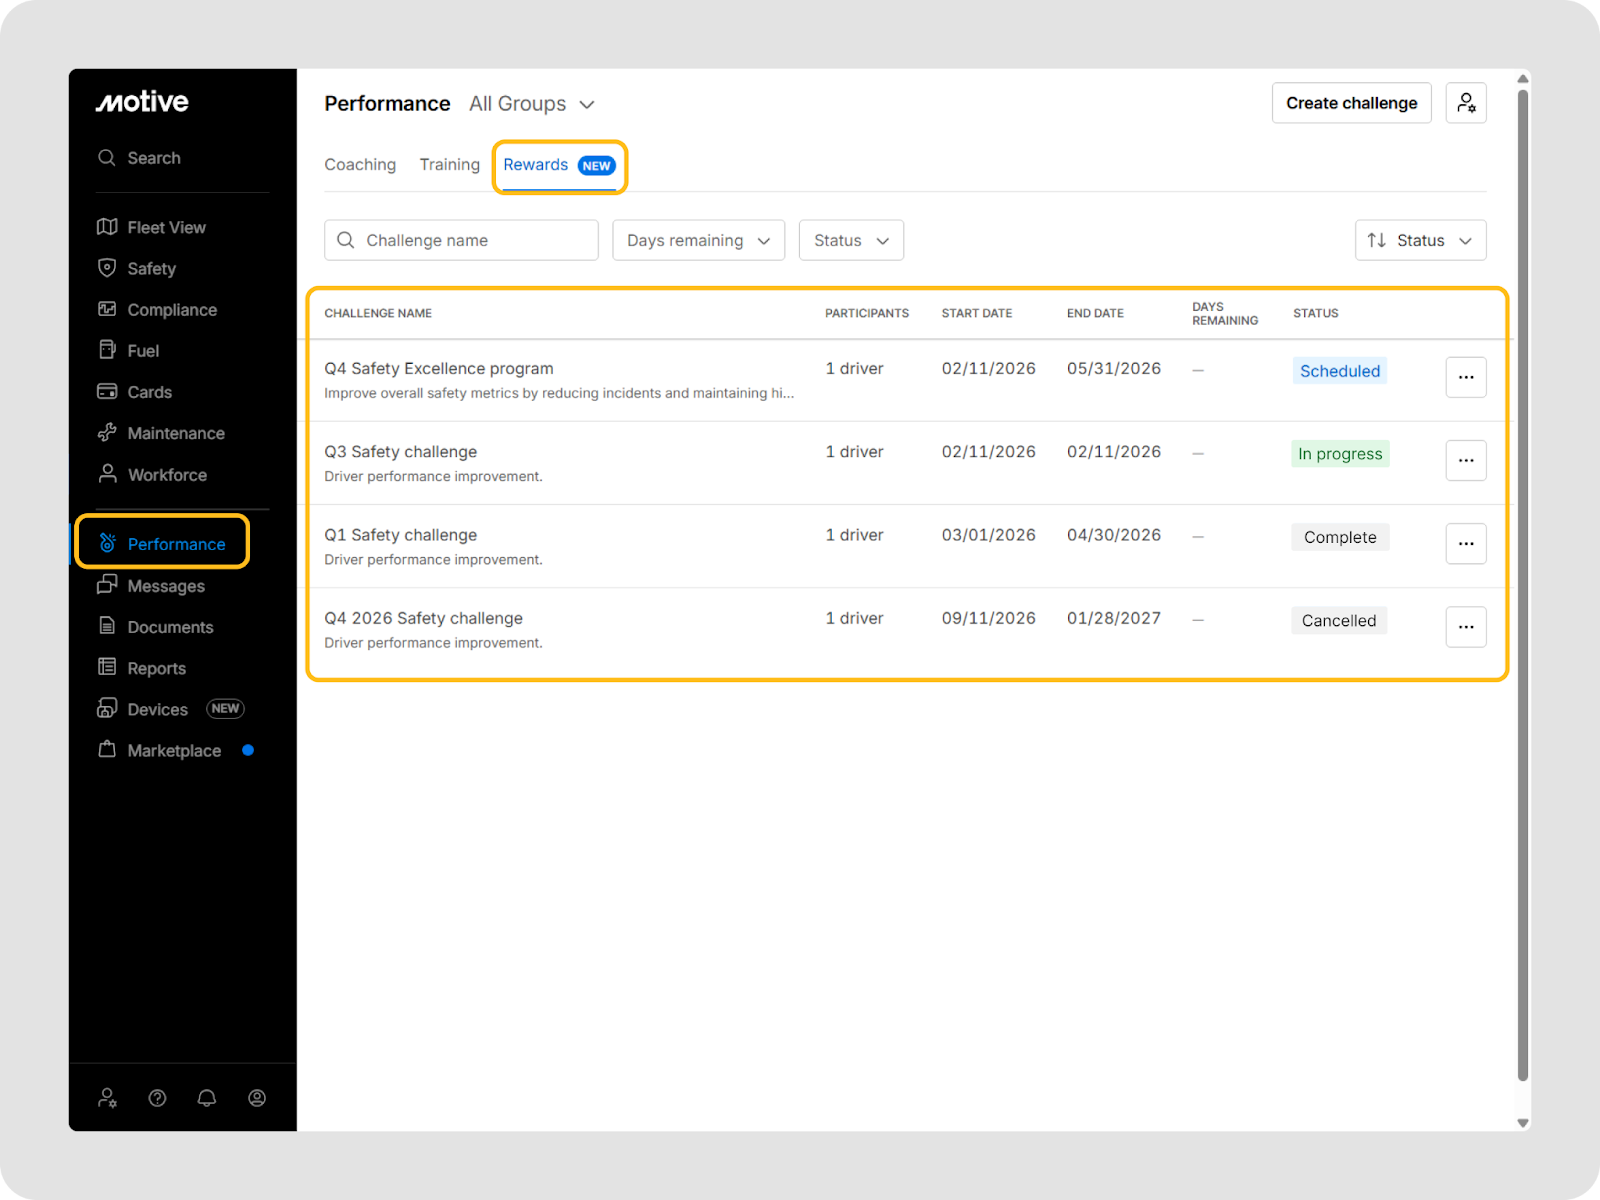Expand the All Groups dropdown
The height and width of the screenshot is (1200, 1600).
(x=532, y=104)
